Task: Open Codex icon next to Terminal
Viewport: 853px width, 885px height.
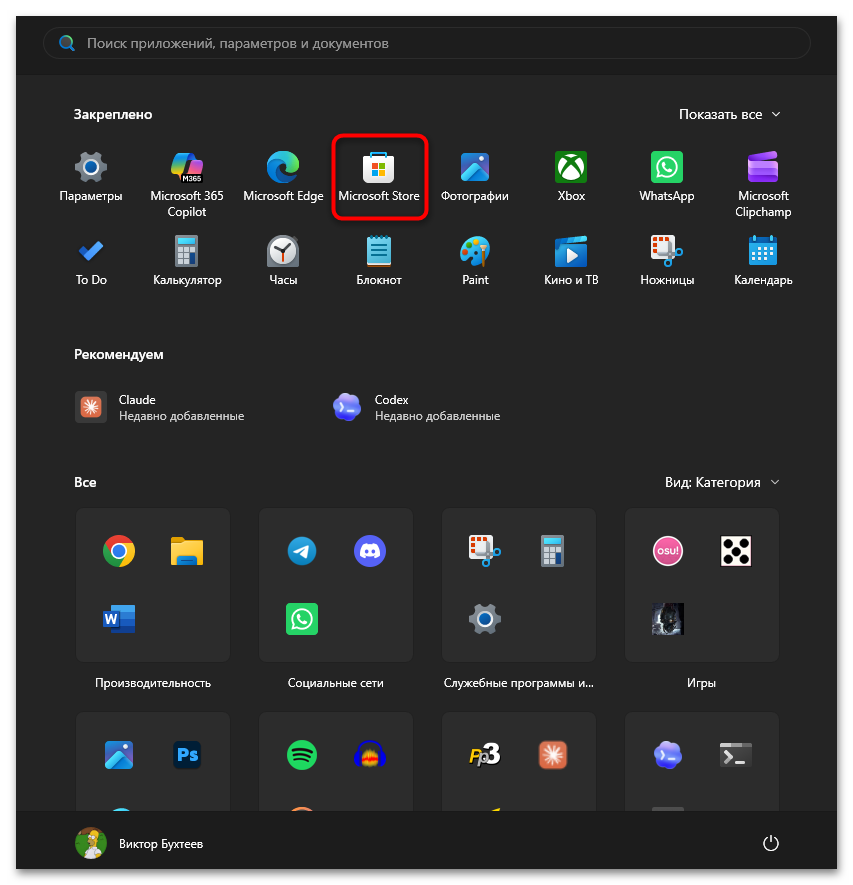Action: tap(668, 755)
